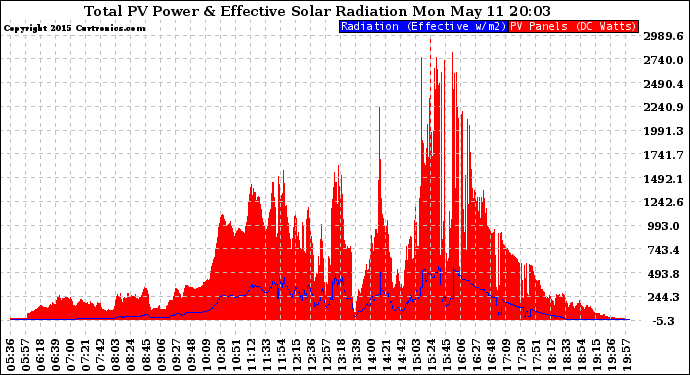690x375 pixels.
Task: Click the 13:39 time axis label
Action: coord(356,354)
